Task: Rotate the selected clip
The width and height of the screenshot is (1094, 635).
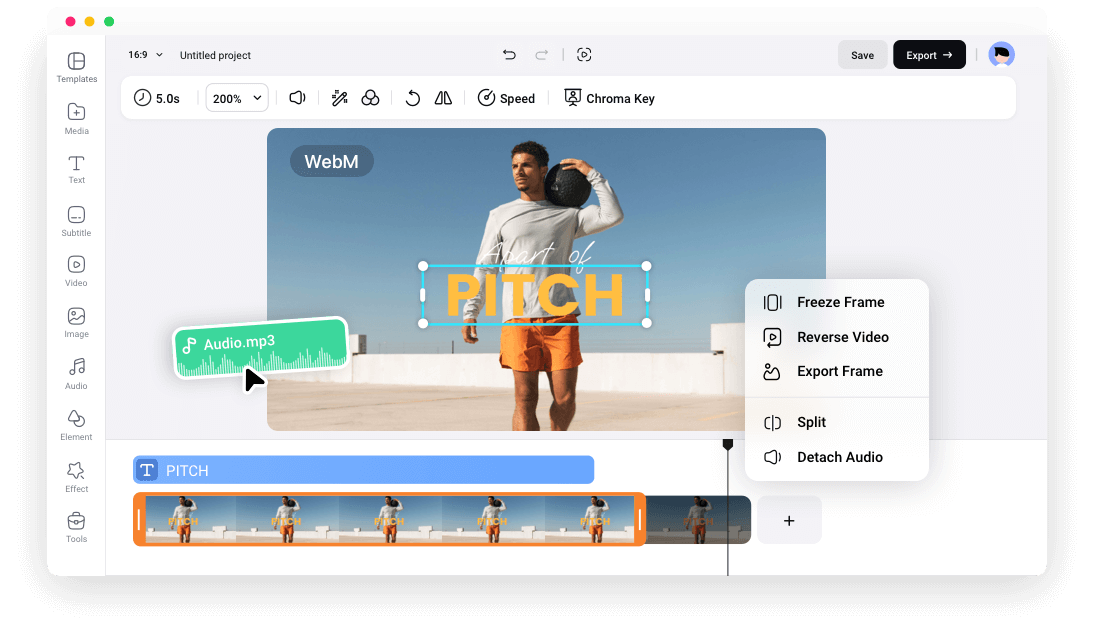Action: pyautogui.click(x=412, y=98)
